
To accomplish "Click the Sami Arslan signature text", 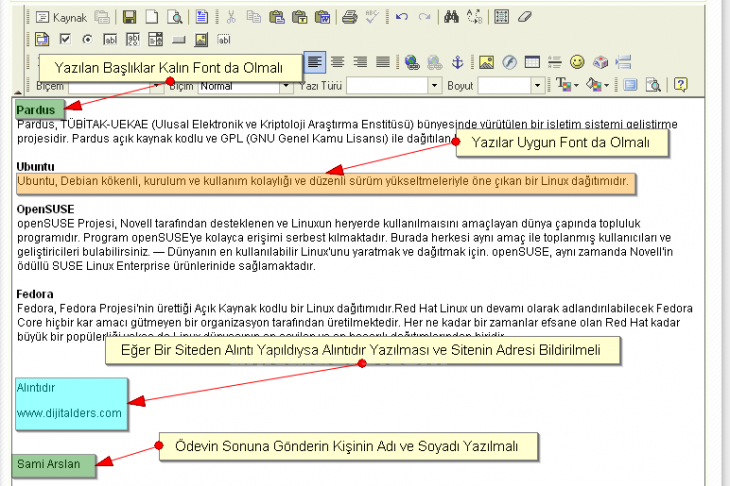I will pos(48,464).
